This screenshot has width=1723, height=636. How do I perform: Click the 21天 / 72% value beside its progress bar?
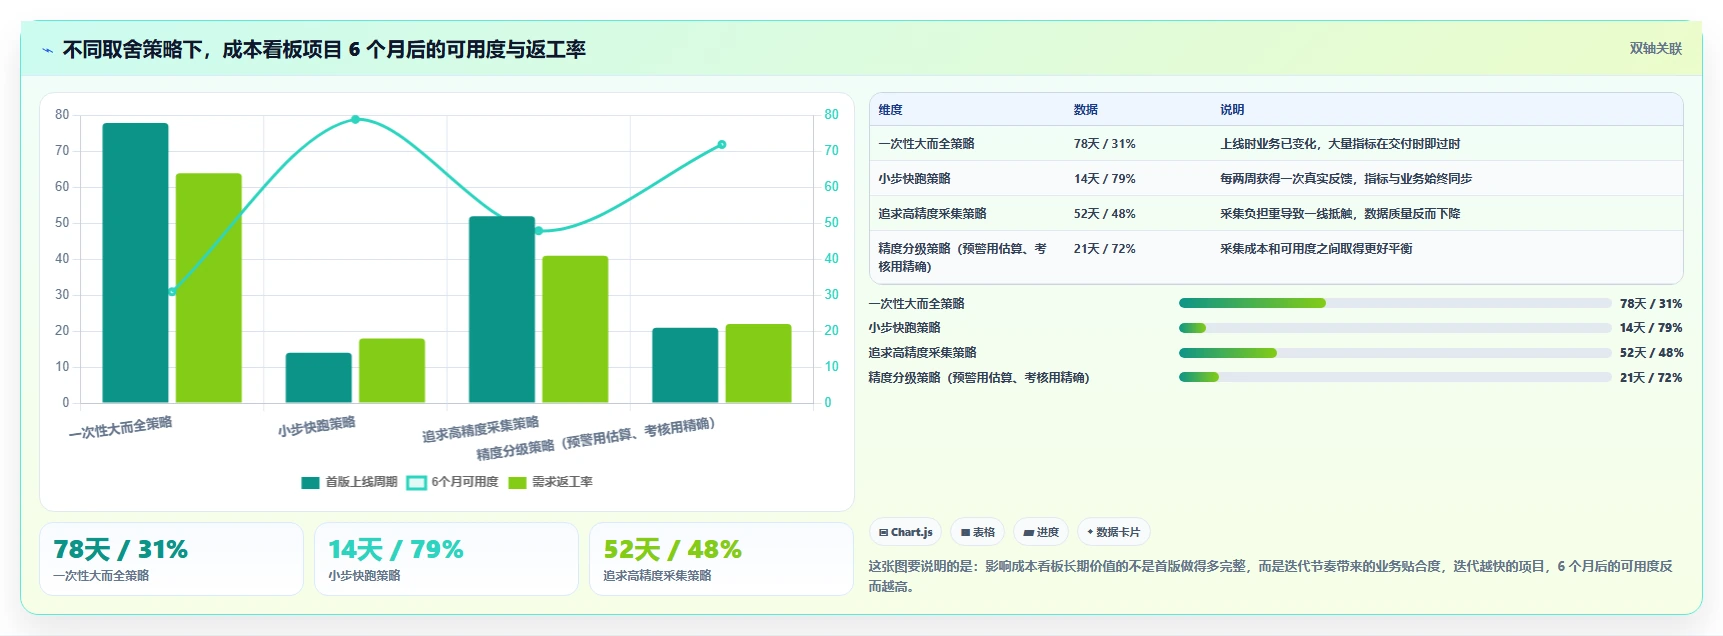coord(1651,378)
